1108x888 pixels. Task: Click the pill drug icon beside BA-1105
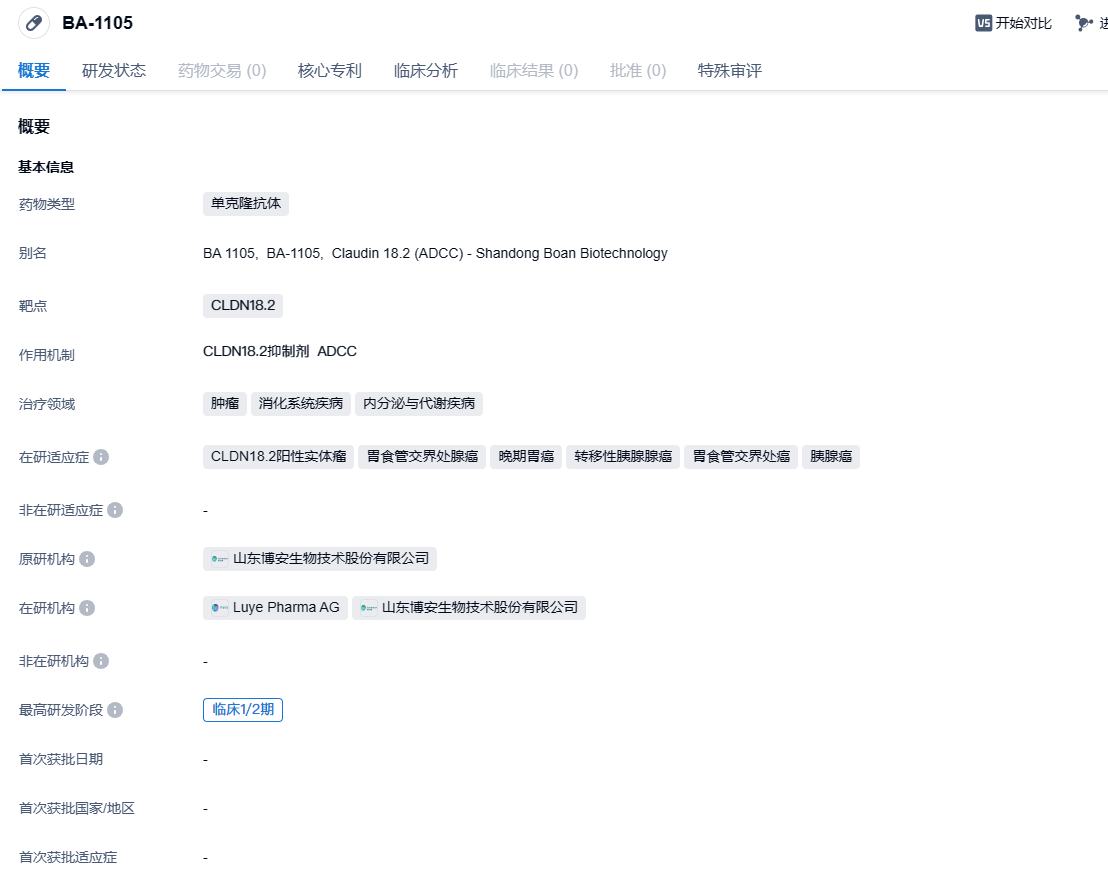click(x=34, y=23)
